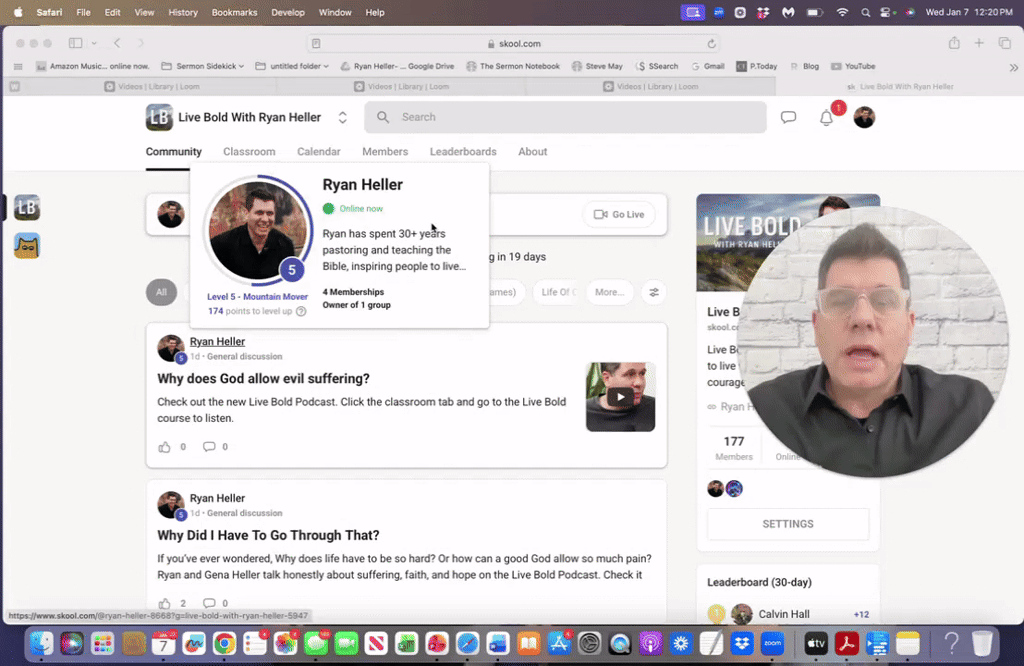
Task: Open the Develop menu
Action: coord(287,12)
